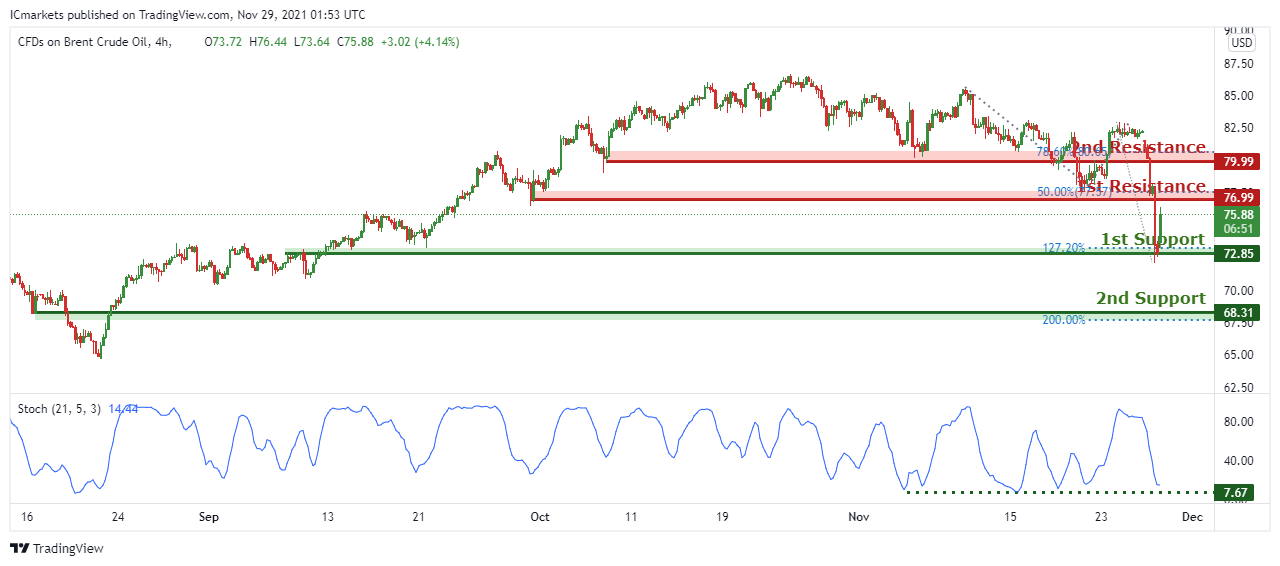The height and width of the screenshot is (566, 1280).
Task: Click the Sep label on time axis
Action: coord(208,517)
